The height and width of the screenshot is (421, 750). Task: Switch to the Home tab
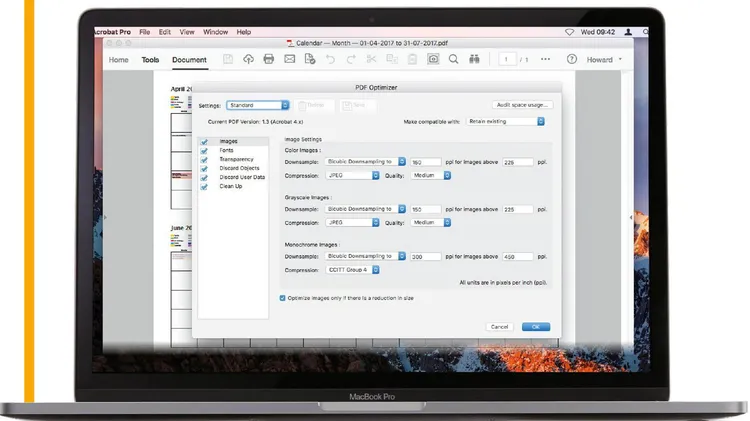click(119, 60)
